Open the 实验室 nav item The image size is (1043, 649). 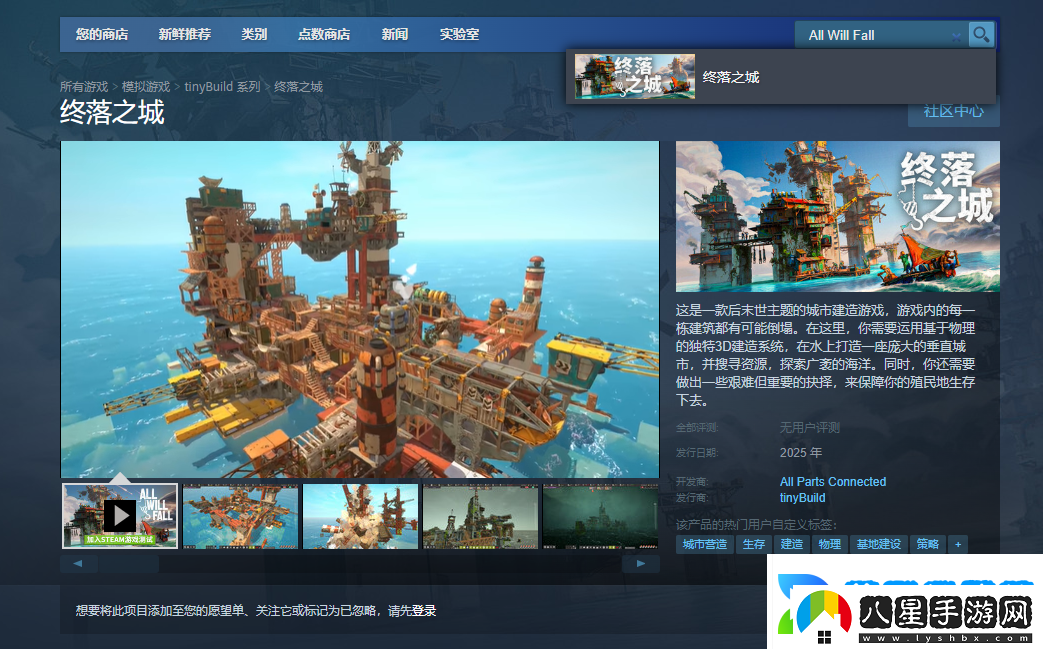[459, 34]
